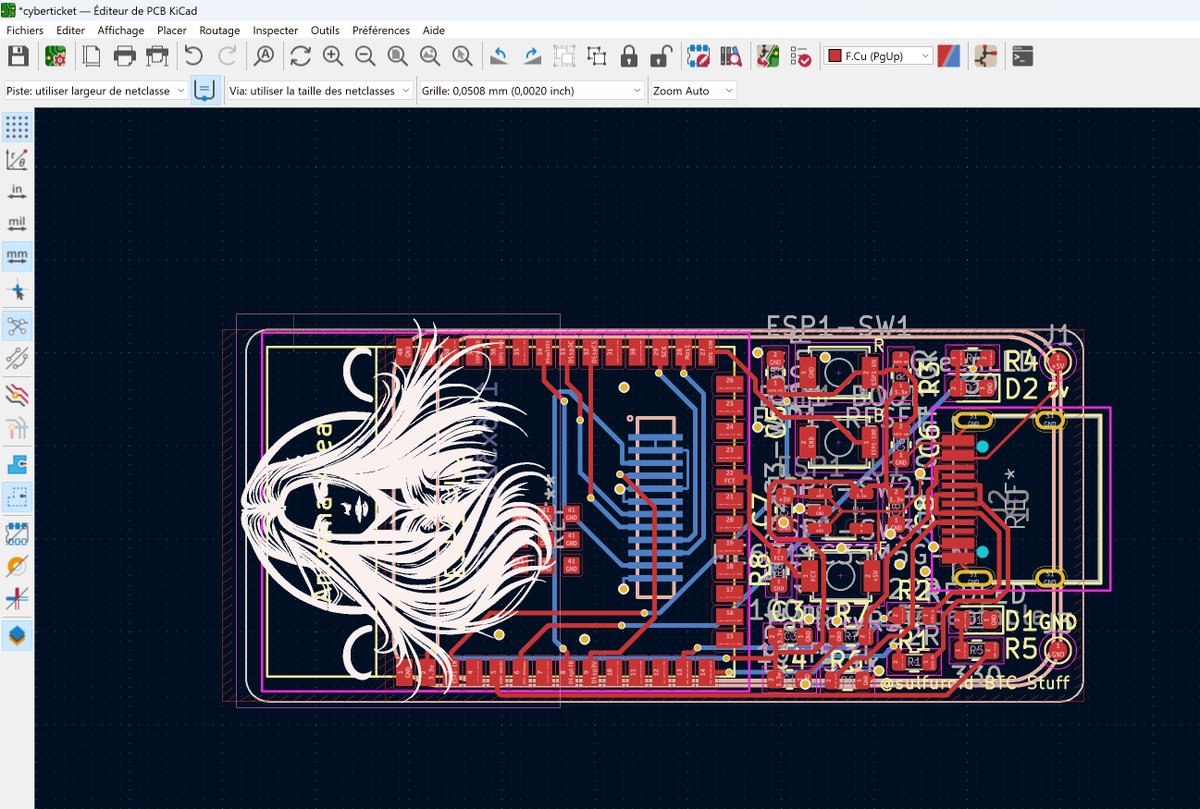1200x809 pixels.
Task: Toggle curved ratsnest lines
Action: [17, 358]
